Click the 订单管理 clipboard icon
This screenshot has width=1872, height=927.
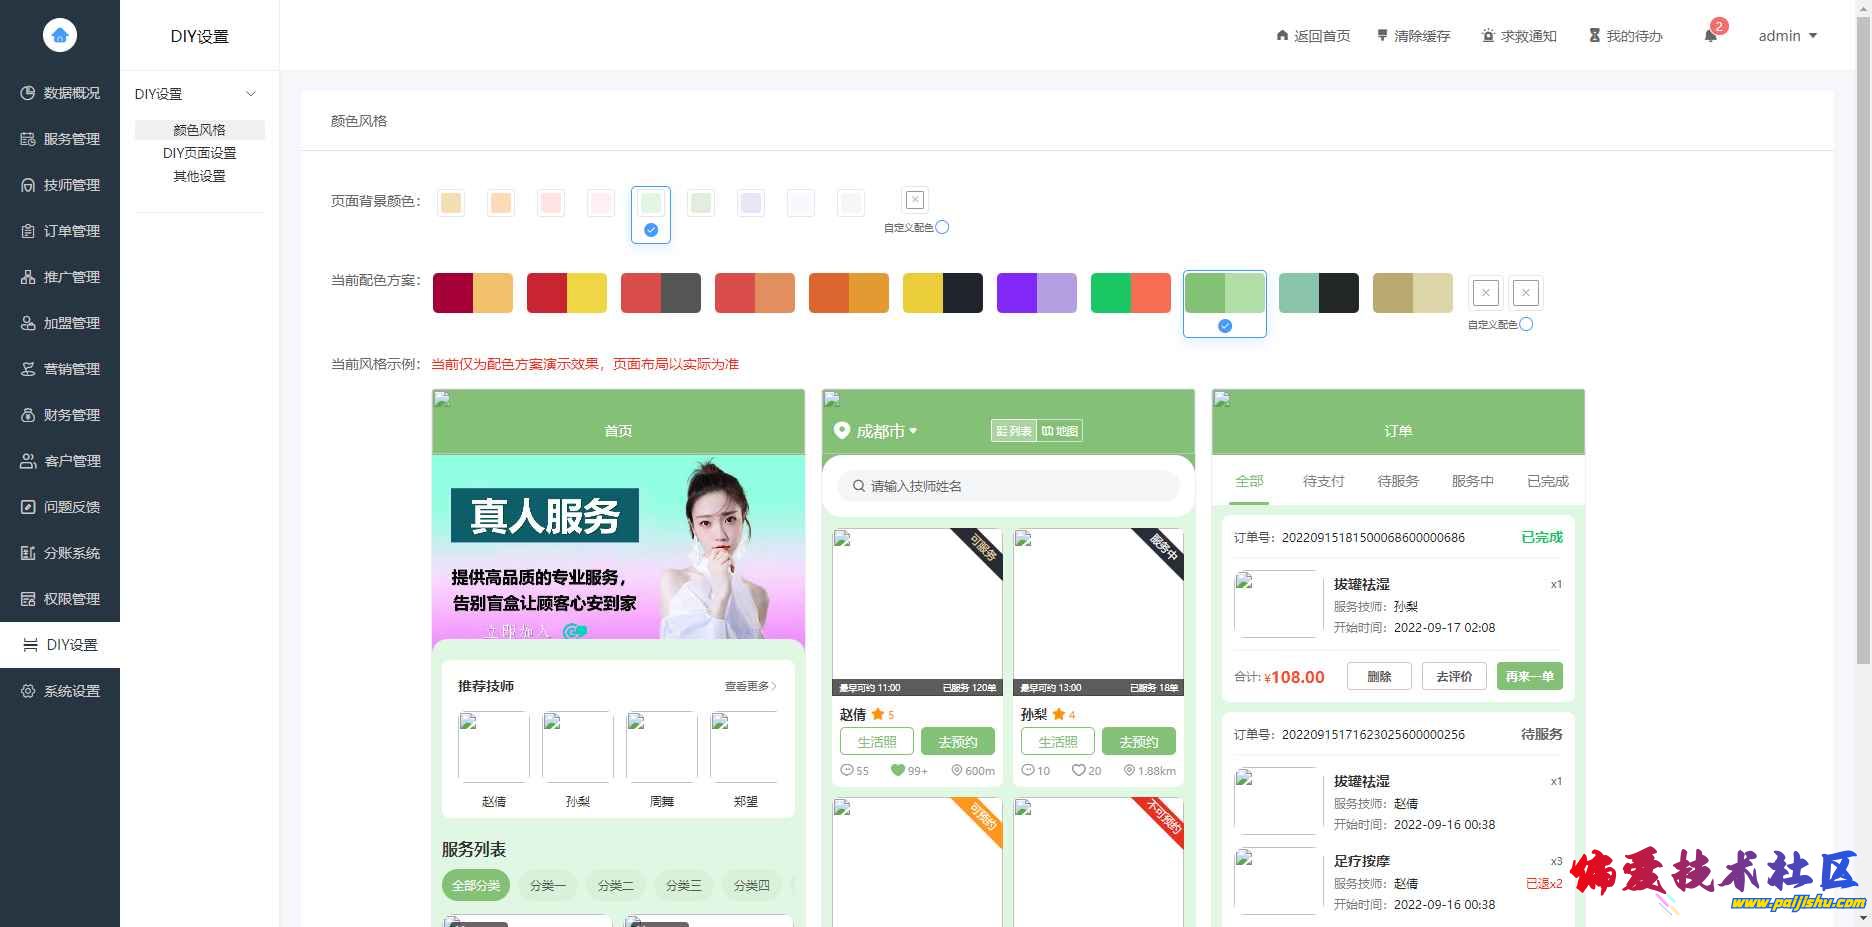coord(28,231)
